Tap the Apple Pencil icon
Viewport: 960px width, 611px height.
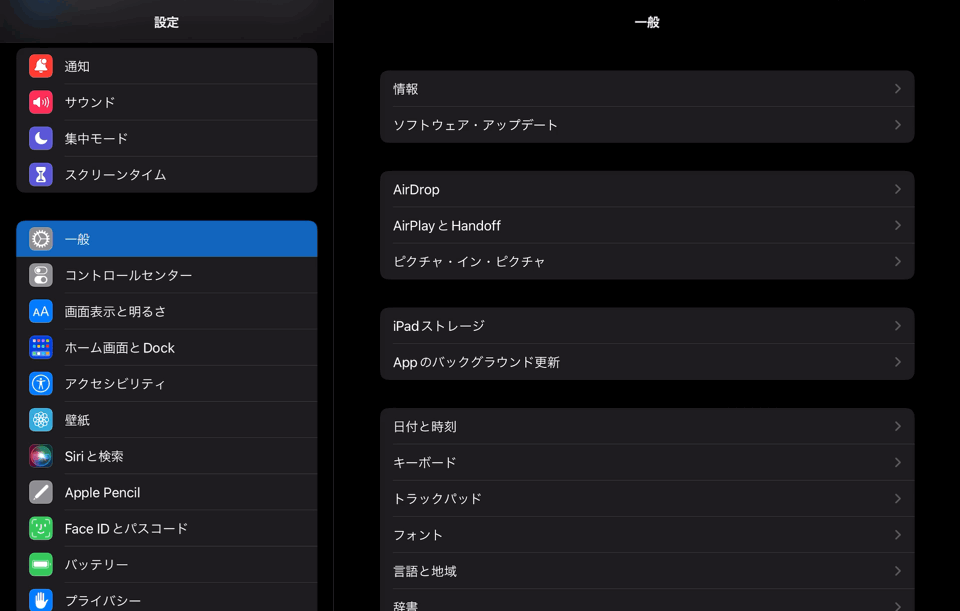pos(41,492)
